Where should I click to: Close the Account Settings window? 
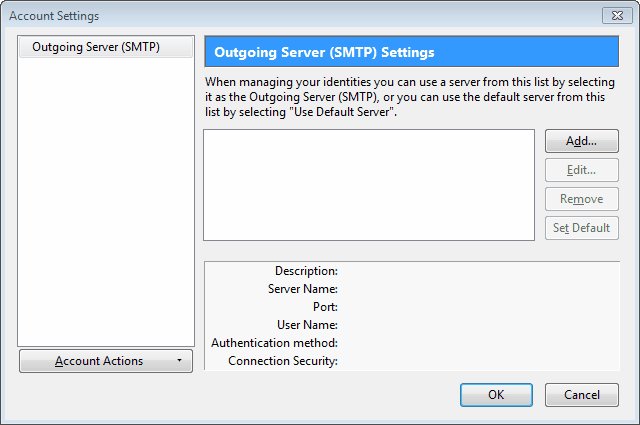pyautogui.click(x=617, y=16)
